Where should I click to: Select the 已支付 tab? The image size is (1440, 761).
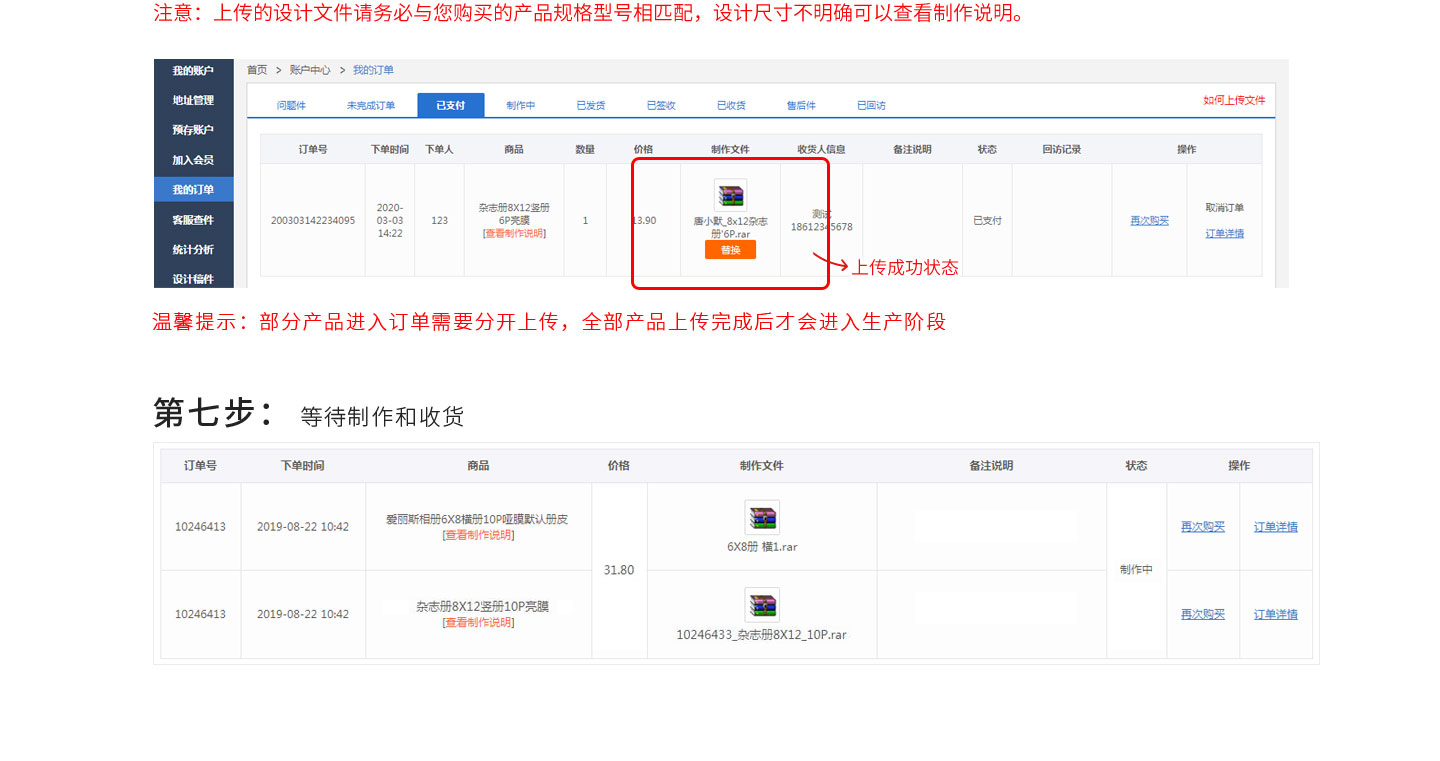tap(450, 105)
